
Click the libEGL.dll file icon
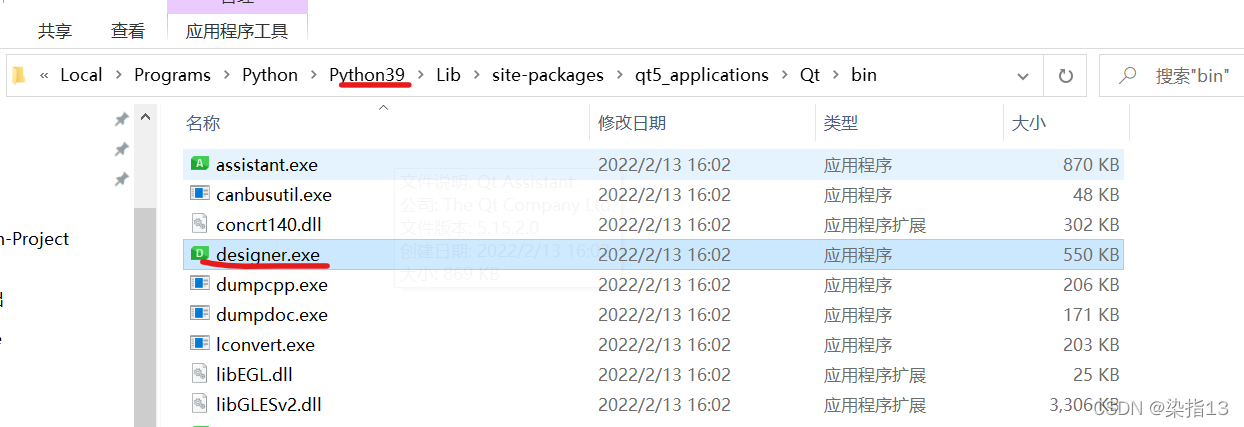(x=200, y=374)
